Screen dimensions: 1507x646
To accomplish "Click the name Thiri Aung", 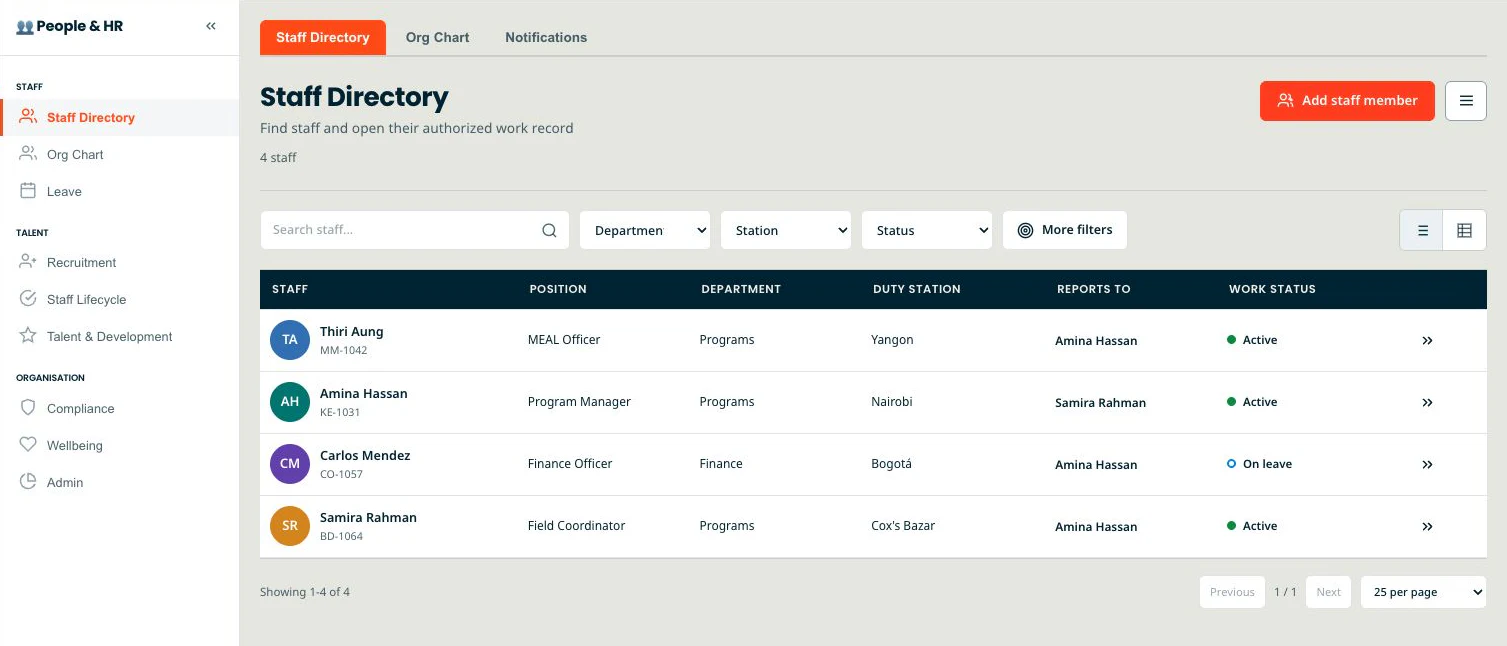I will click(x=351, y=332).
